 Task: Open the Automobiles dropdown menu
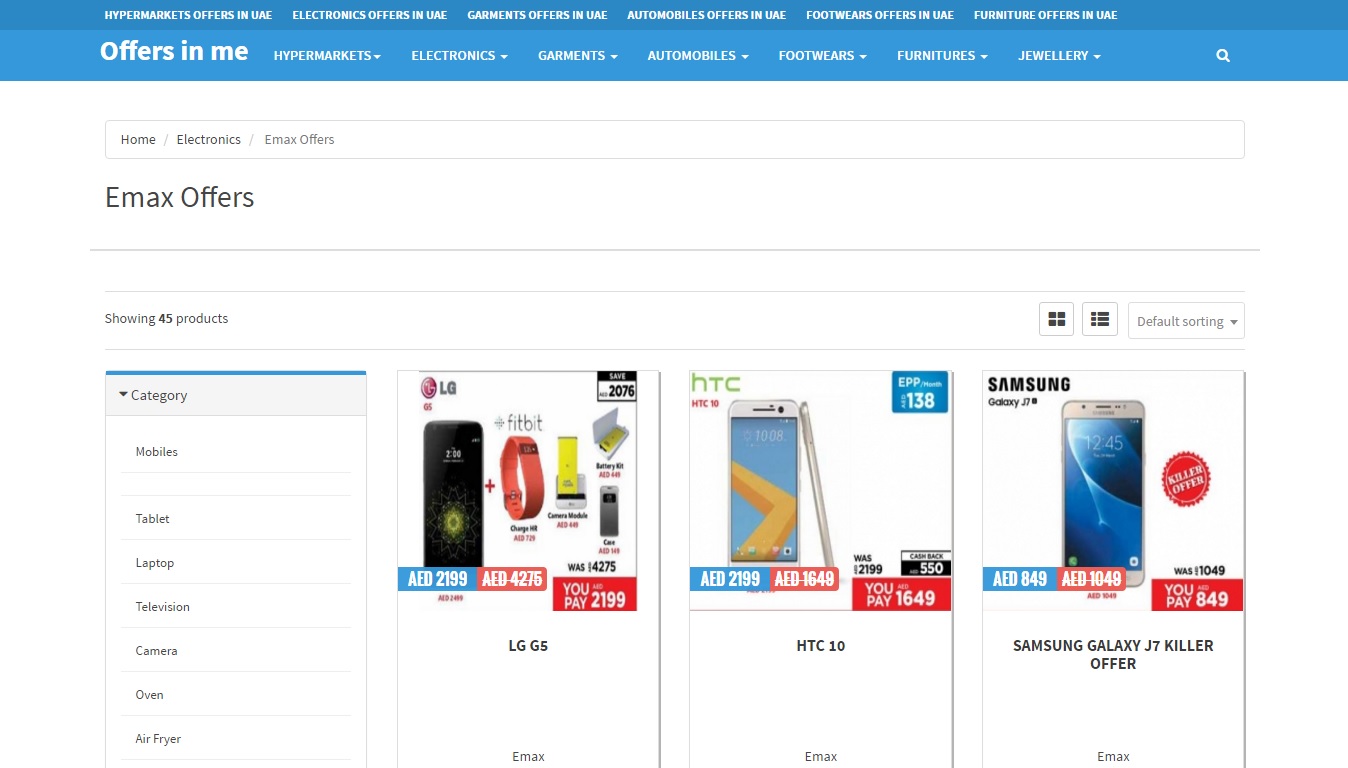[x=698, y=56]
